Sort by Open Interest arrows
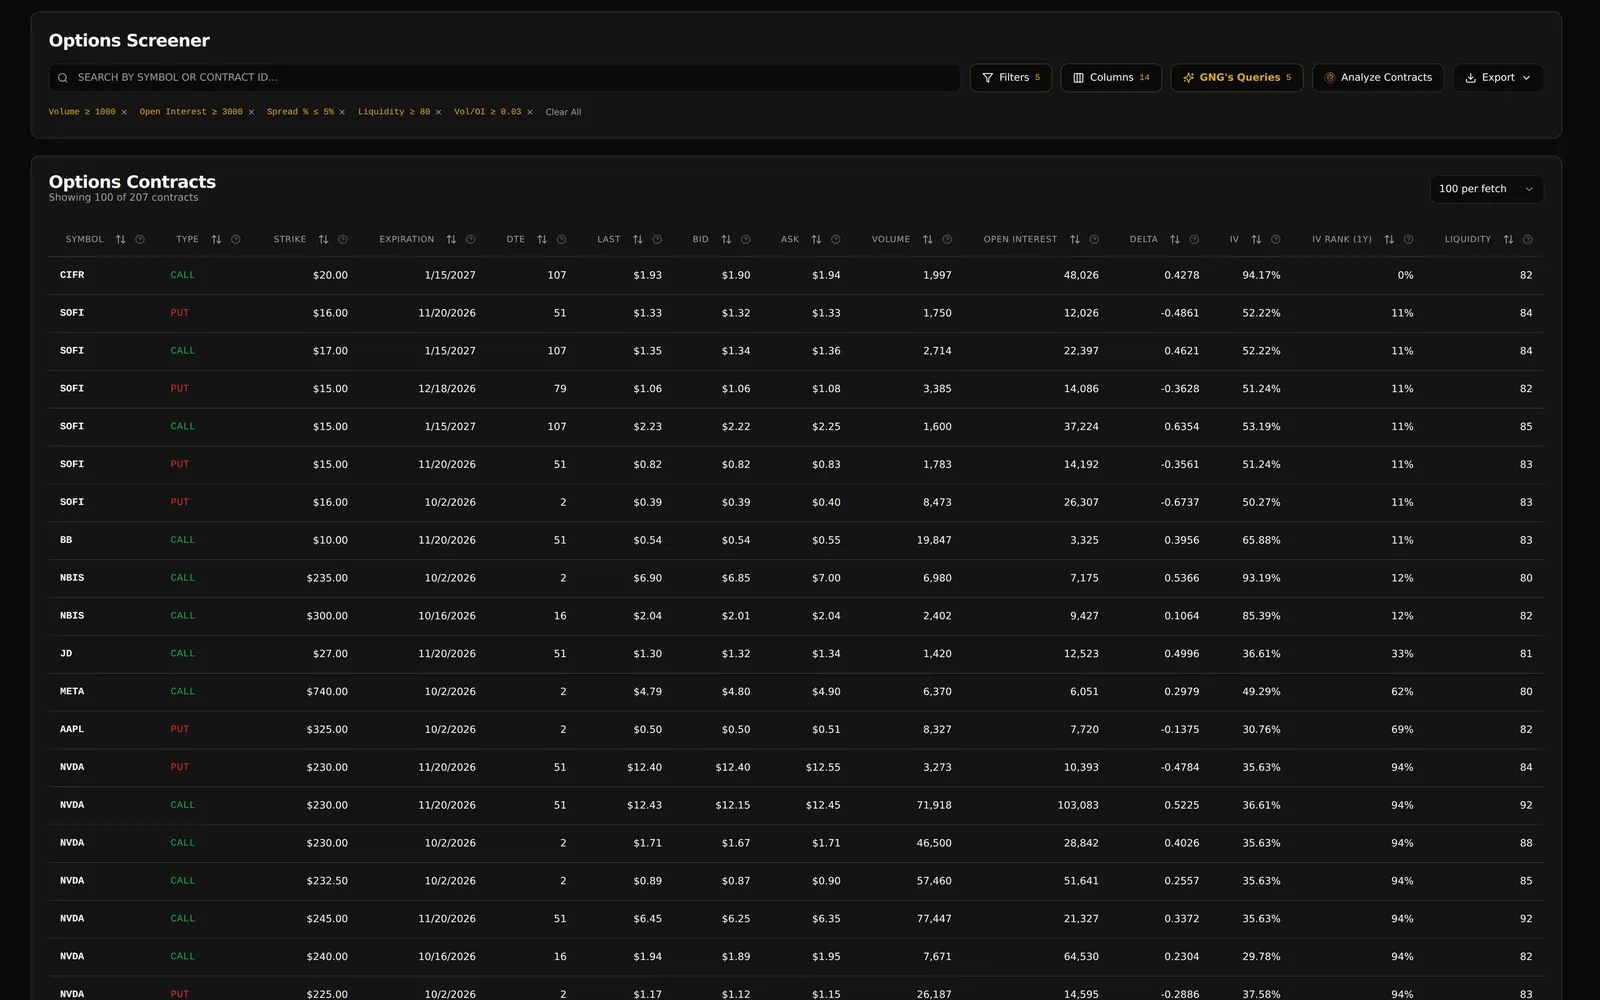 [1075, 240]
